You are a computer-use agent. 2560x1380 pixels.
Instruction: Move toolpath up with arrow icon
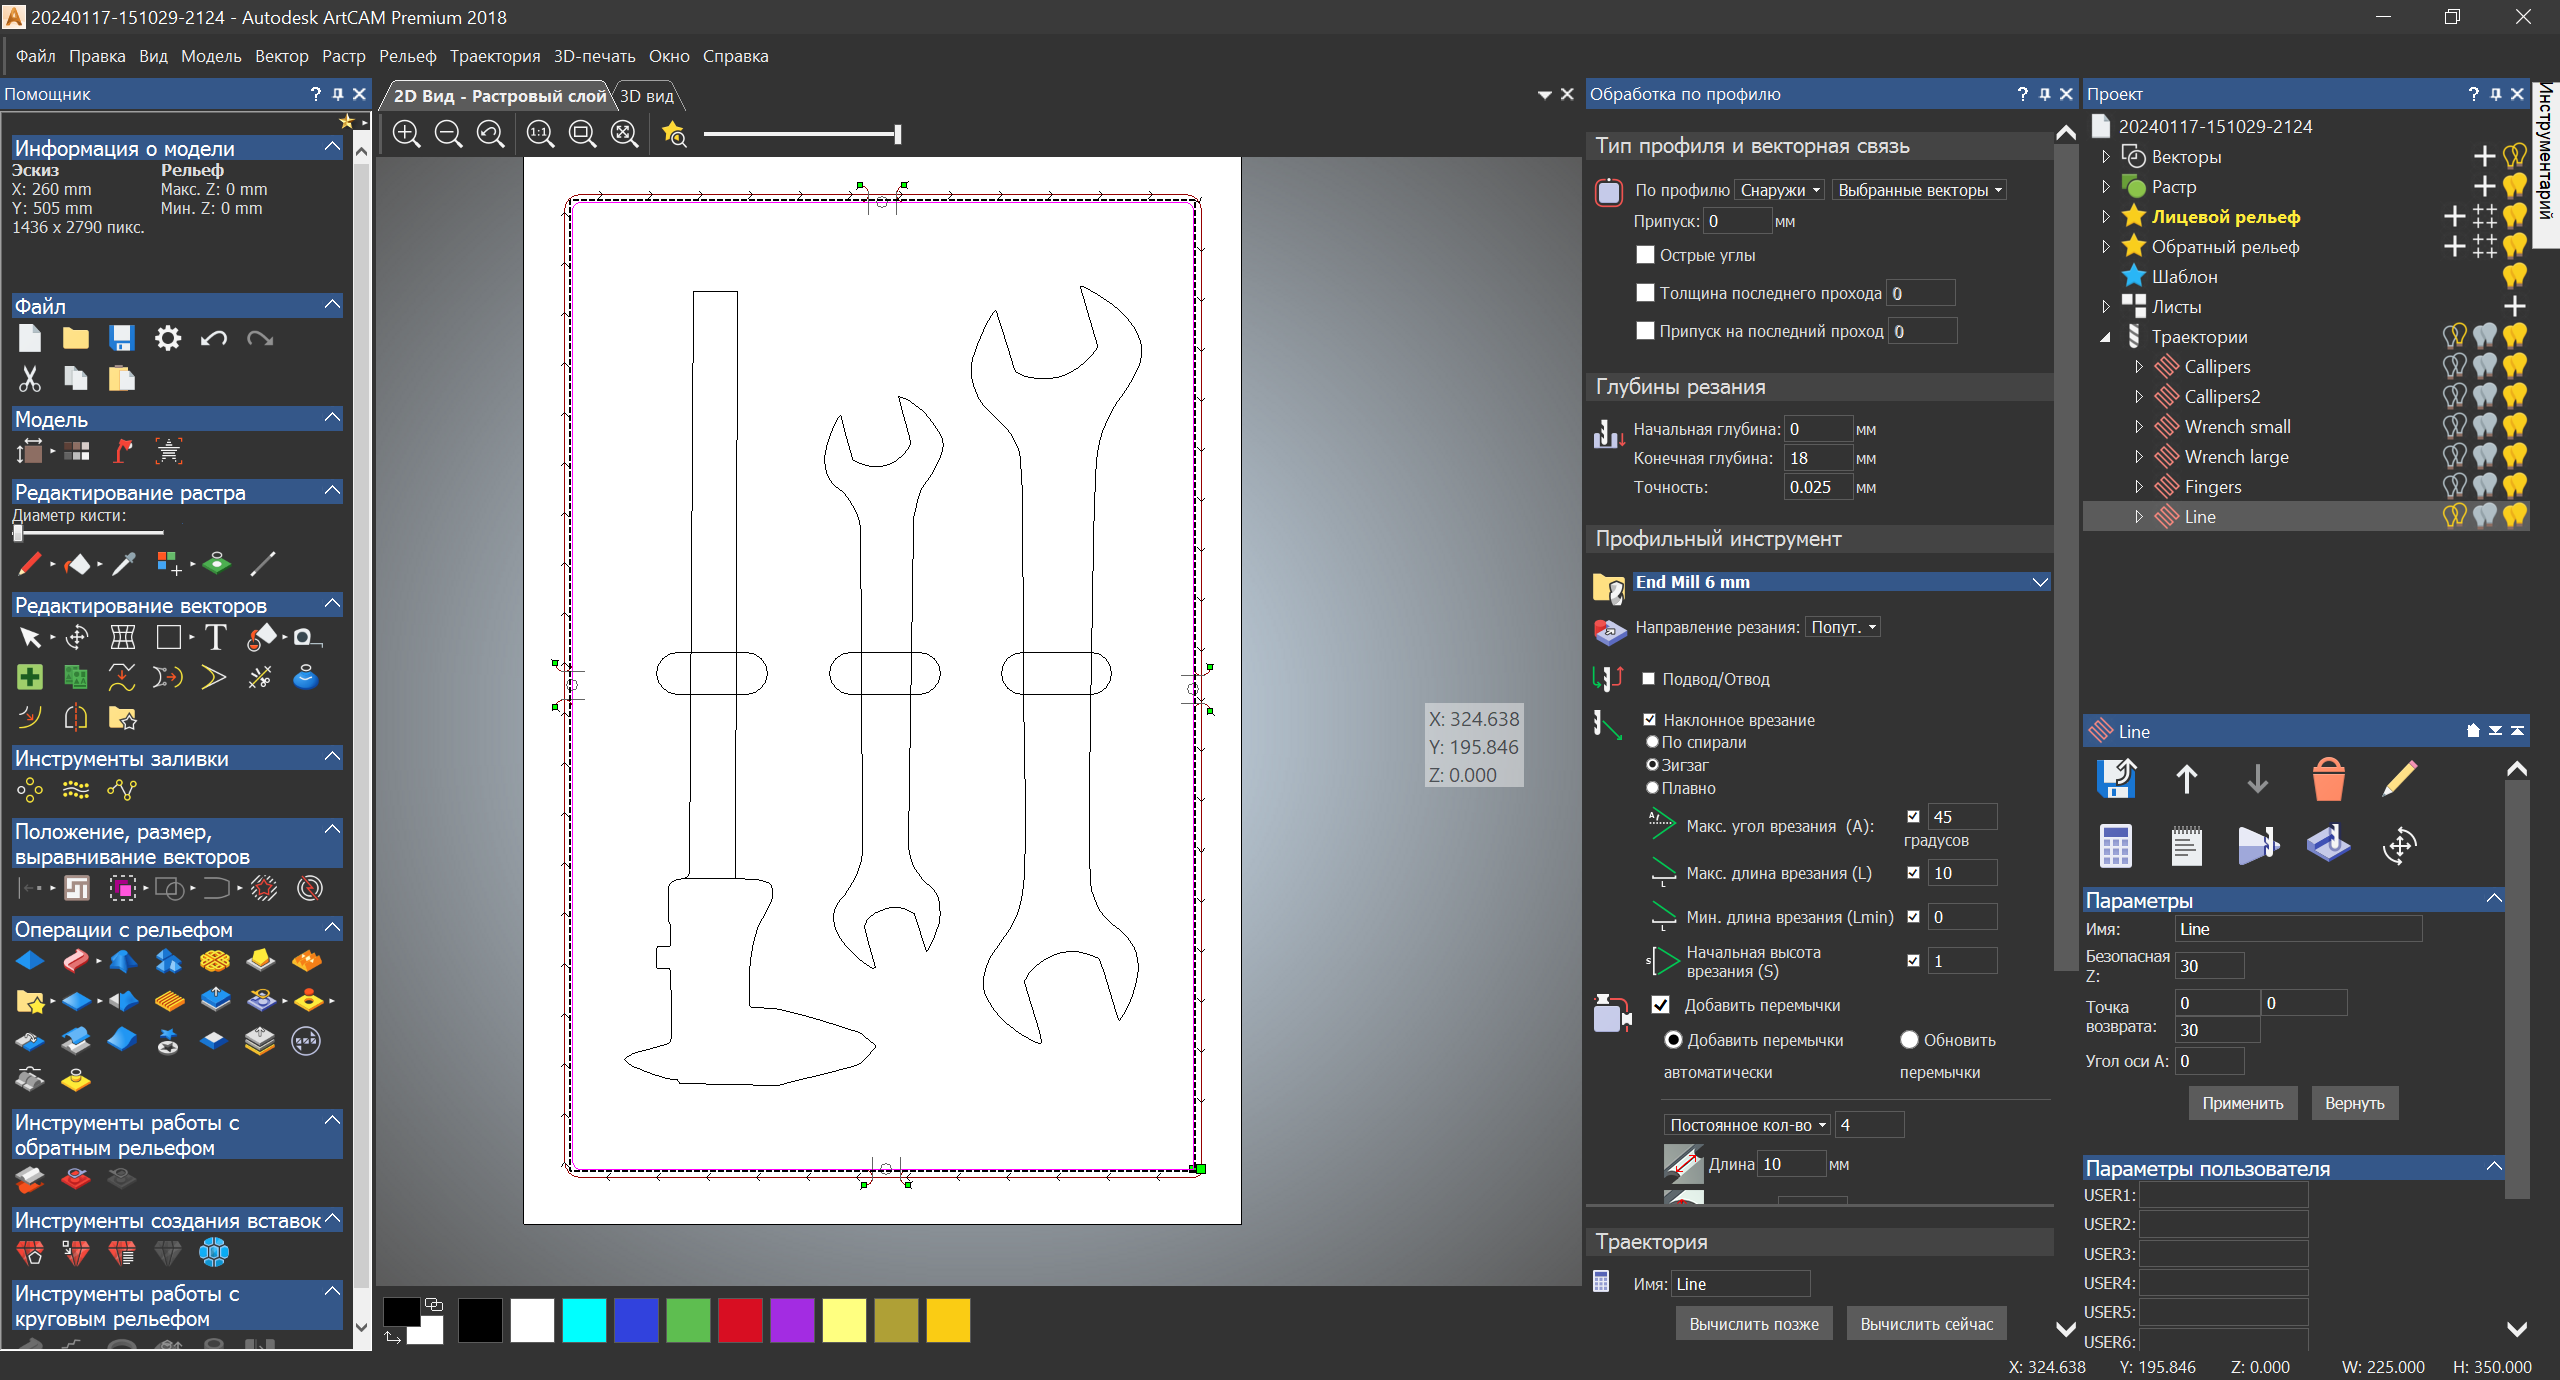2186,779
